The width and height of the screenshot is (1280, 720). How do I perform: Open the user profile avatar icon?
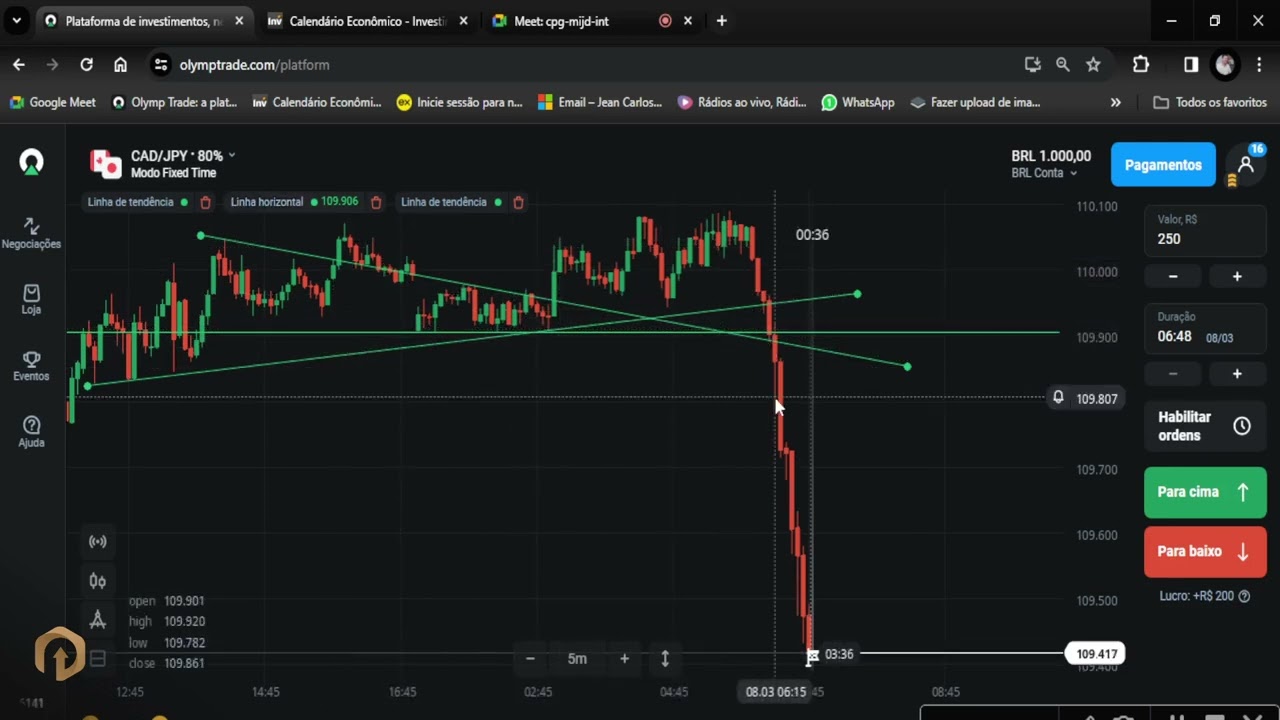click(1246, 164)
